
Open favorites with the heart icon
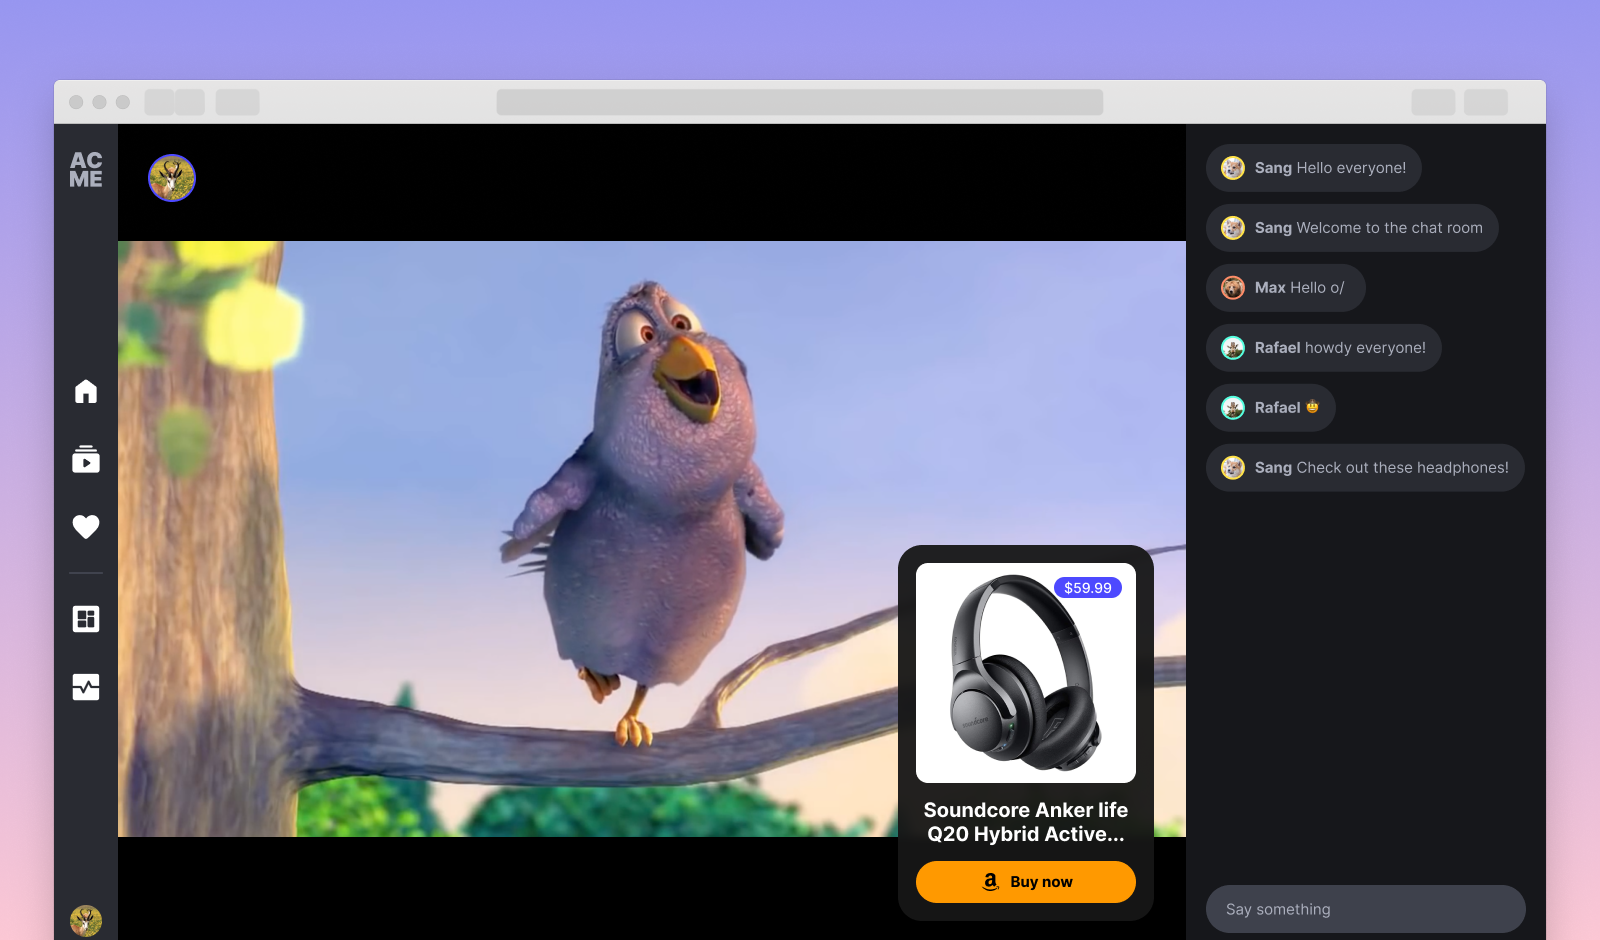(x=86, y=527)
